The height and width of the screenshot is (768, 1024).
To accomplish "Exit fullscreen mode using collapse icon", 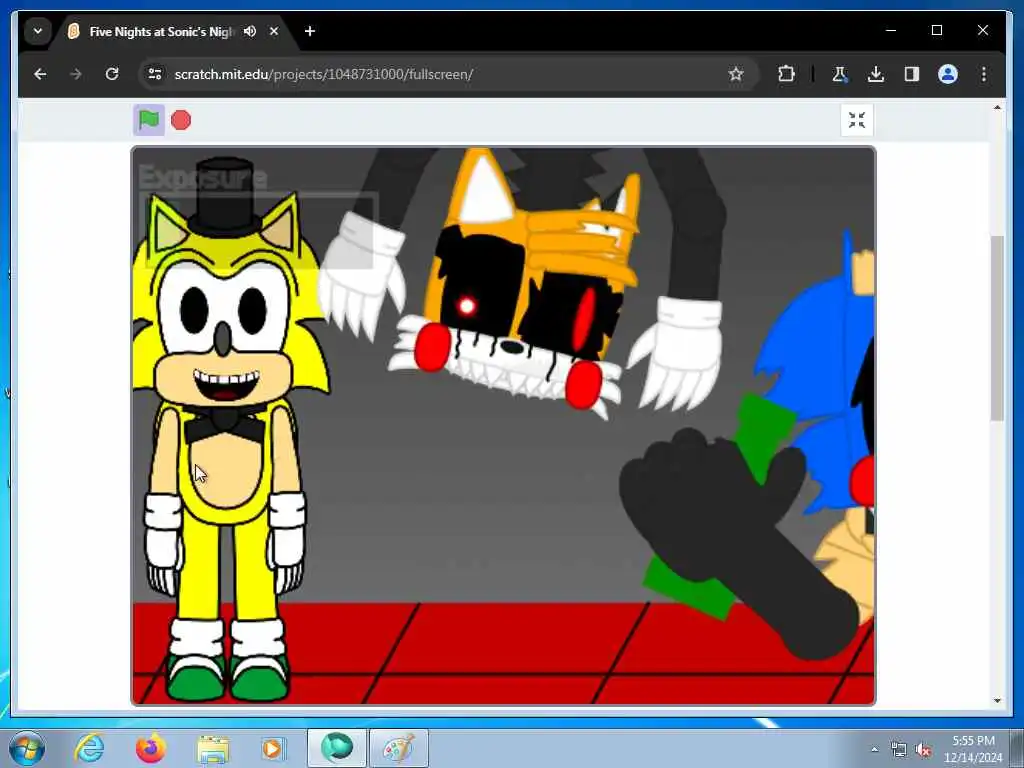I will 856,120.
